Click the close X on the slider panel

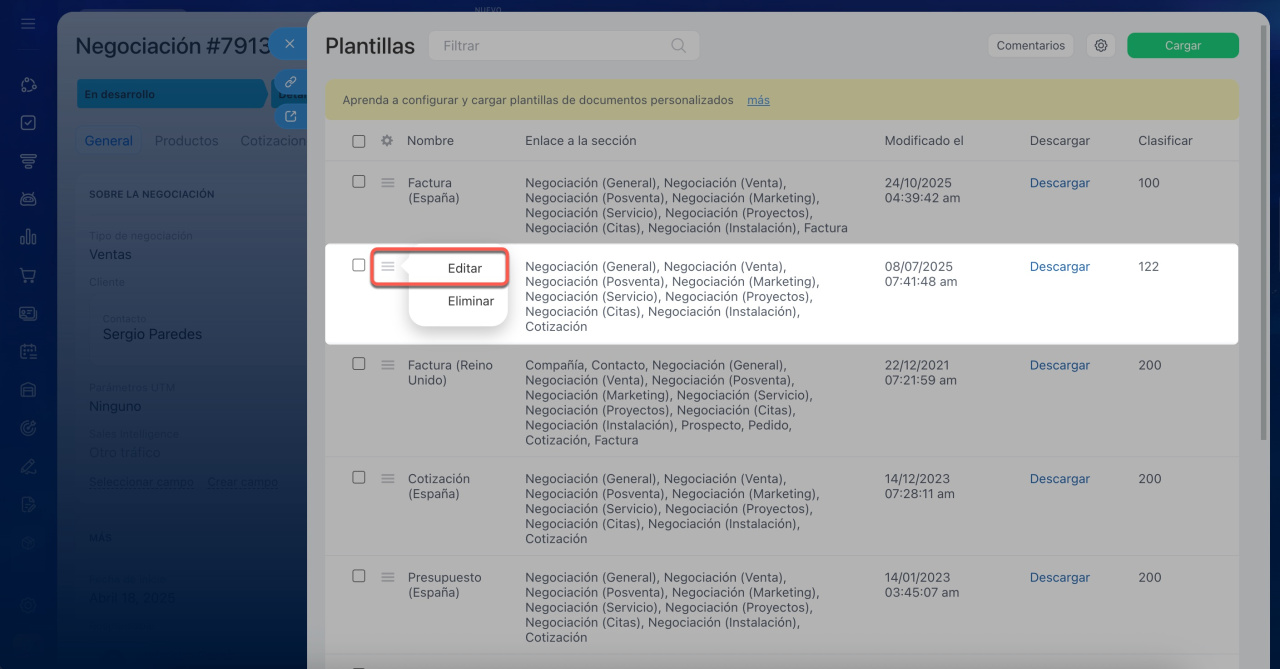289,44
